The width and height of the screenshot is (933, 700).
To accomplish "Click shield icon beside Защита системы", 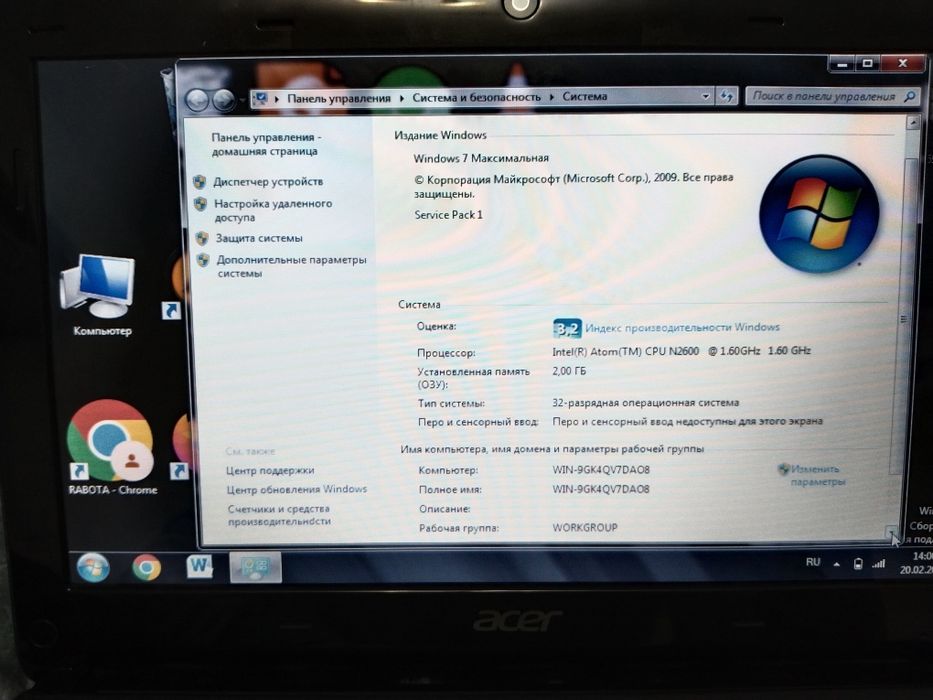I will click(202, 238).
